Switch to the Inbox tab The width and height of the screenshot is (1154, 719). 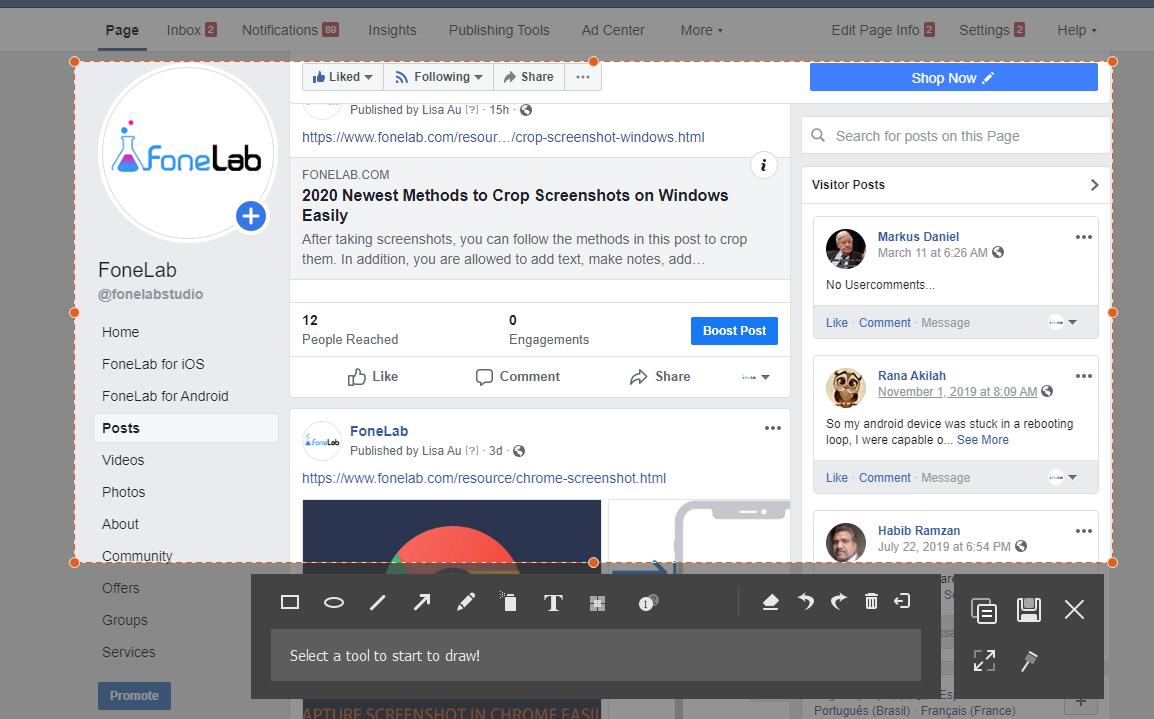point(191,30)
